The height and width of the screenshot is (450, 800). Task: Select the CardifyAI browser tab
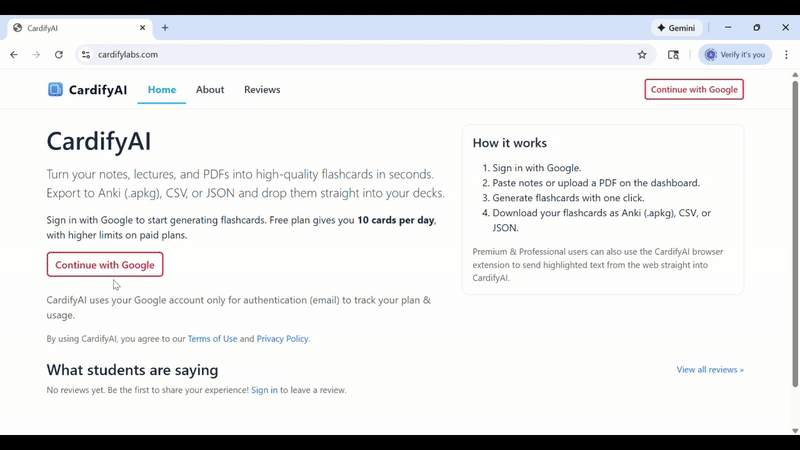pos(79,28)
